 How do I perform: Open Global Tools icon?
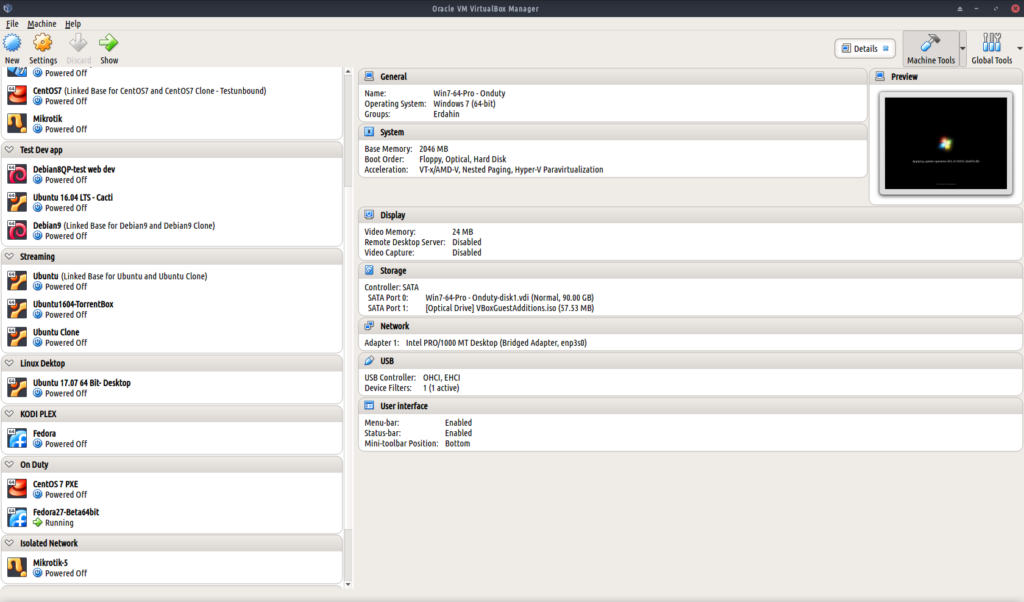pos(991,44)
